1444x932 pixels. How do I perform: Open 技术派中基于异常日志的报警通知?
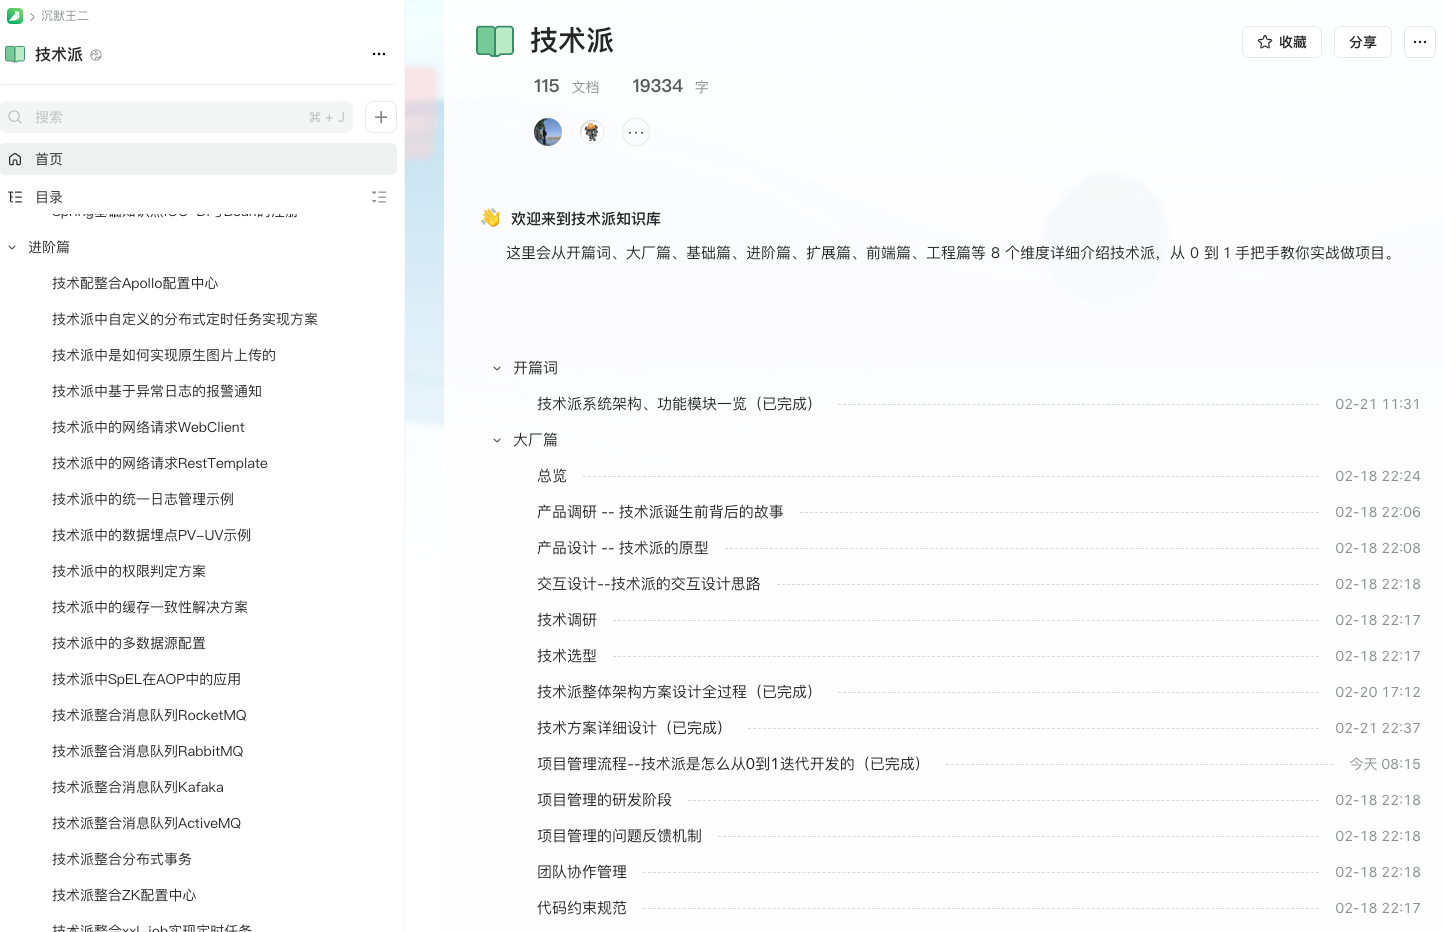[x=157, y=391]
